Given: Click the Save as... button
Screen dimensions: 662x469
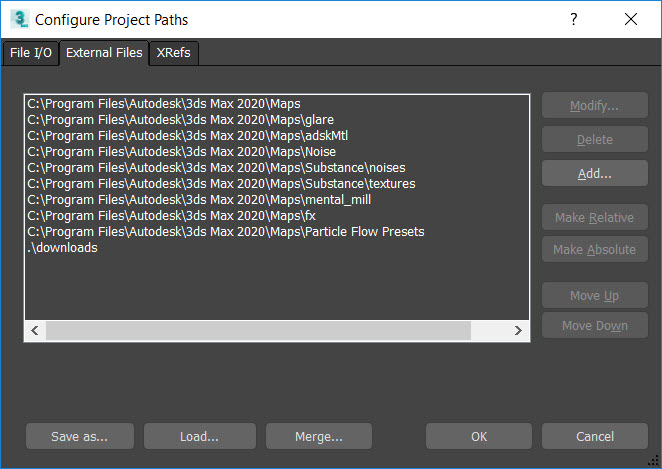Looking at the screenshot, I should click(x=80, y=436).
